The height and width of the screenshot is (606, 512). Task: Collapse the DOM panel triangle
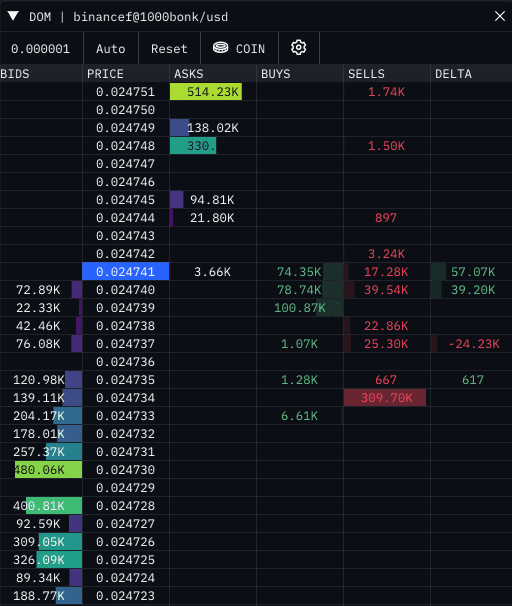click(13, 16)
